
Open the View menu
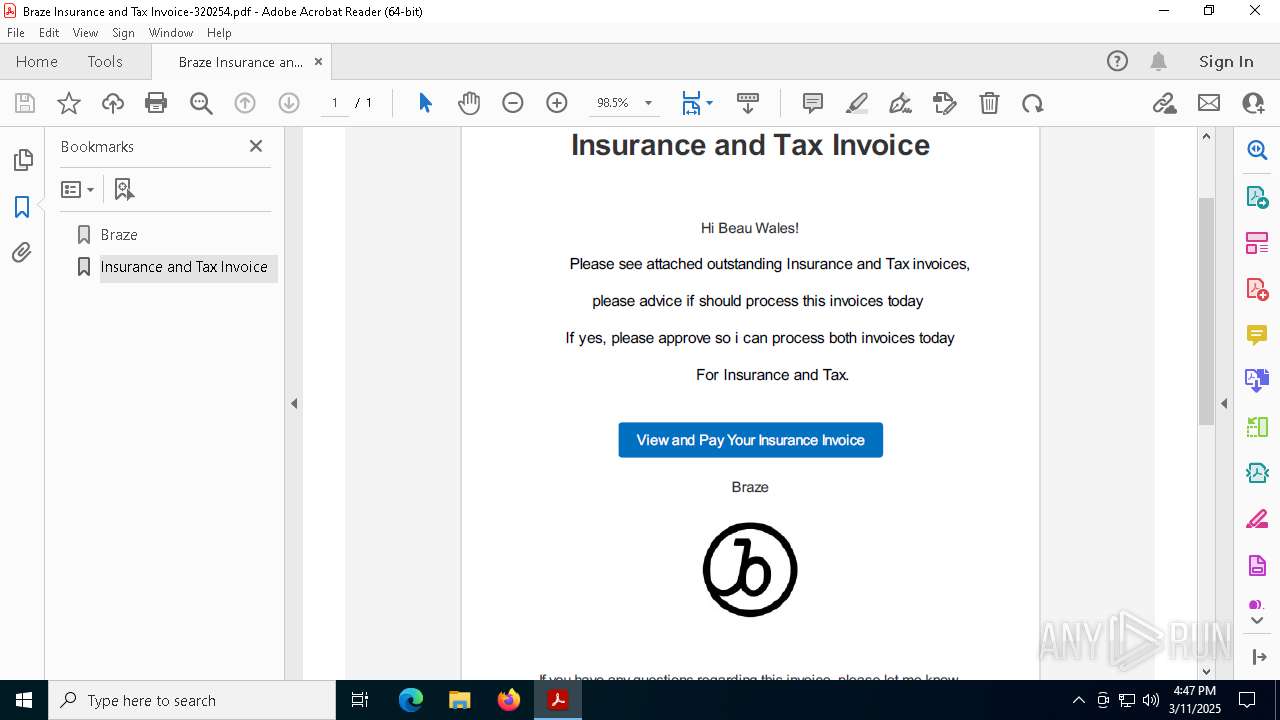(x=85, y=33)
